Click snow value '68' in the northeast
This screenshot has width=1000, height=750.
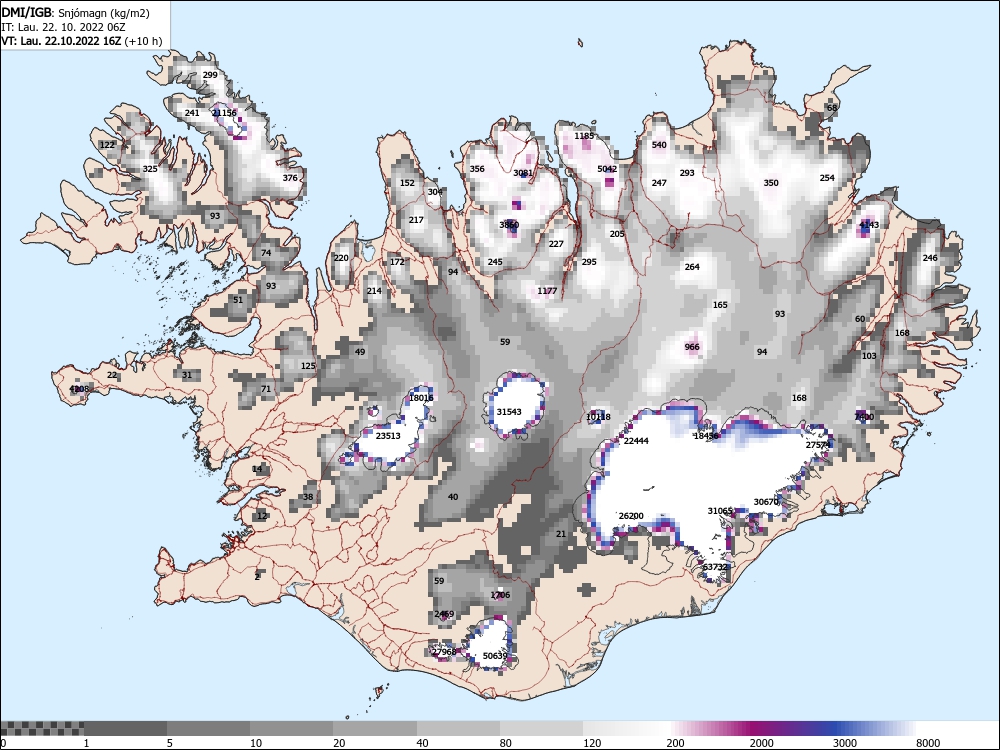click(832, 108)
